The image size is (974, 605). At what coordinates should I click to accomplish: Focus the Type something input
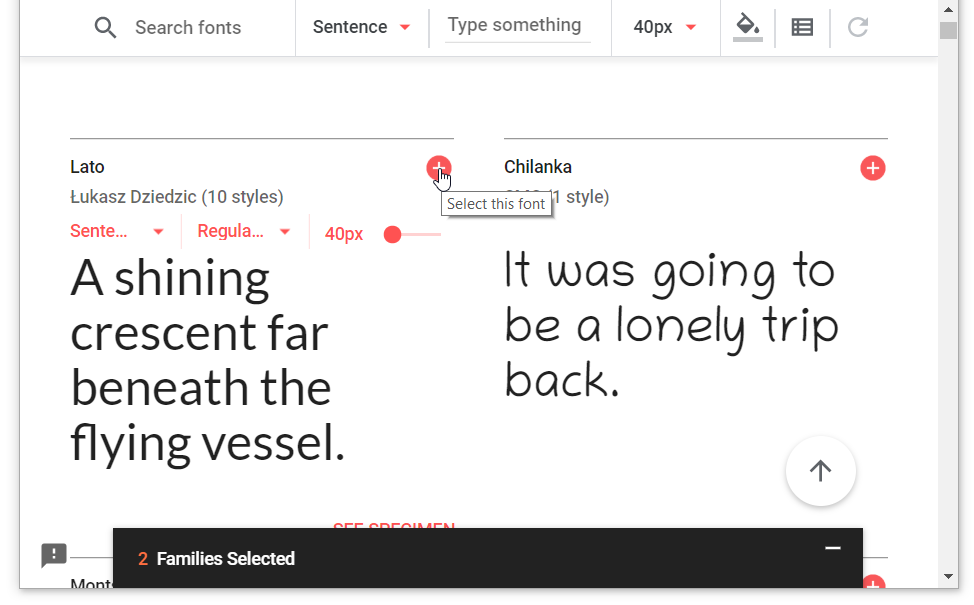tap(517, 26)
